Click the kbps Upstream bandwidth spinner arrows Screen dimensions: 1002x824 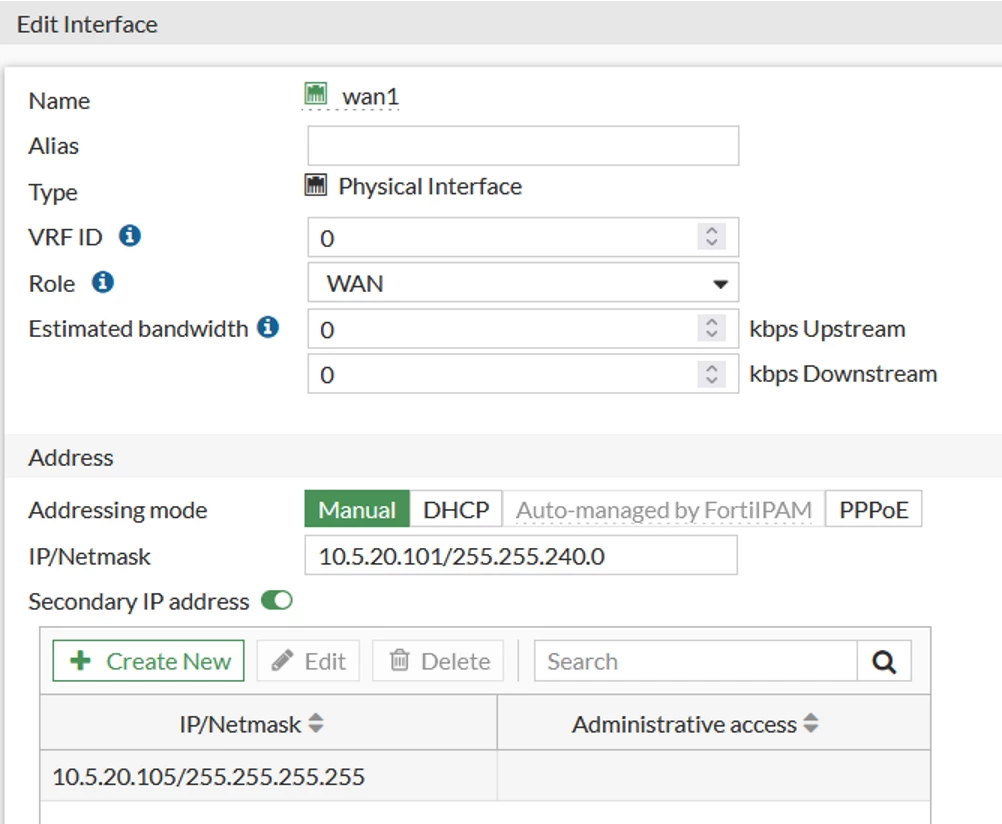(x=711, y=328)
